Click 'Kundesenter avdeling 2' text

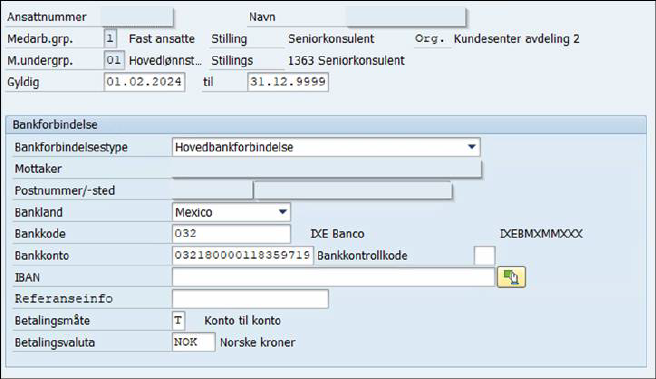coord(517,38)
